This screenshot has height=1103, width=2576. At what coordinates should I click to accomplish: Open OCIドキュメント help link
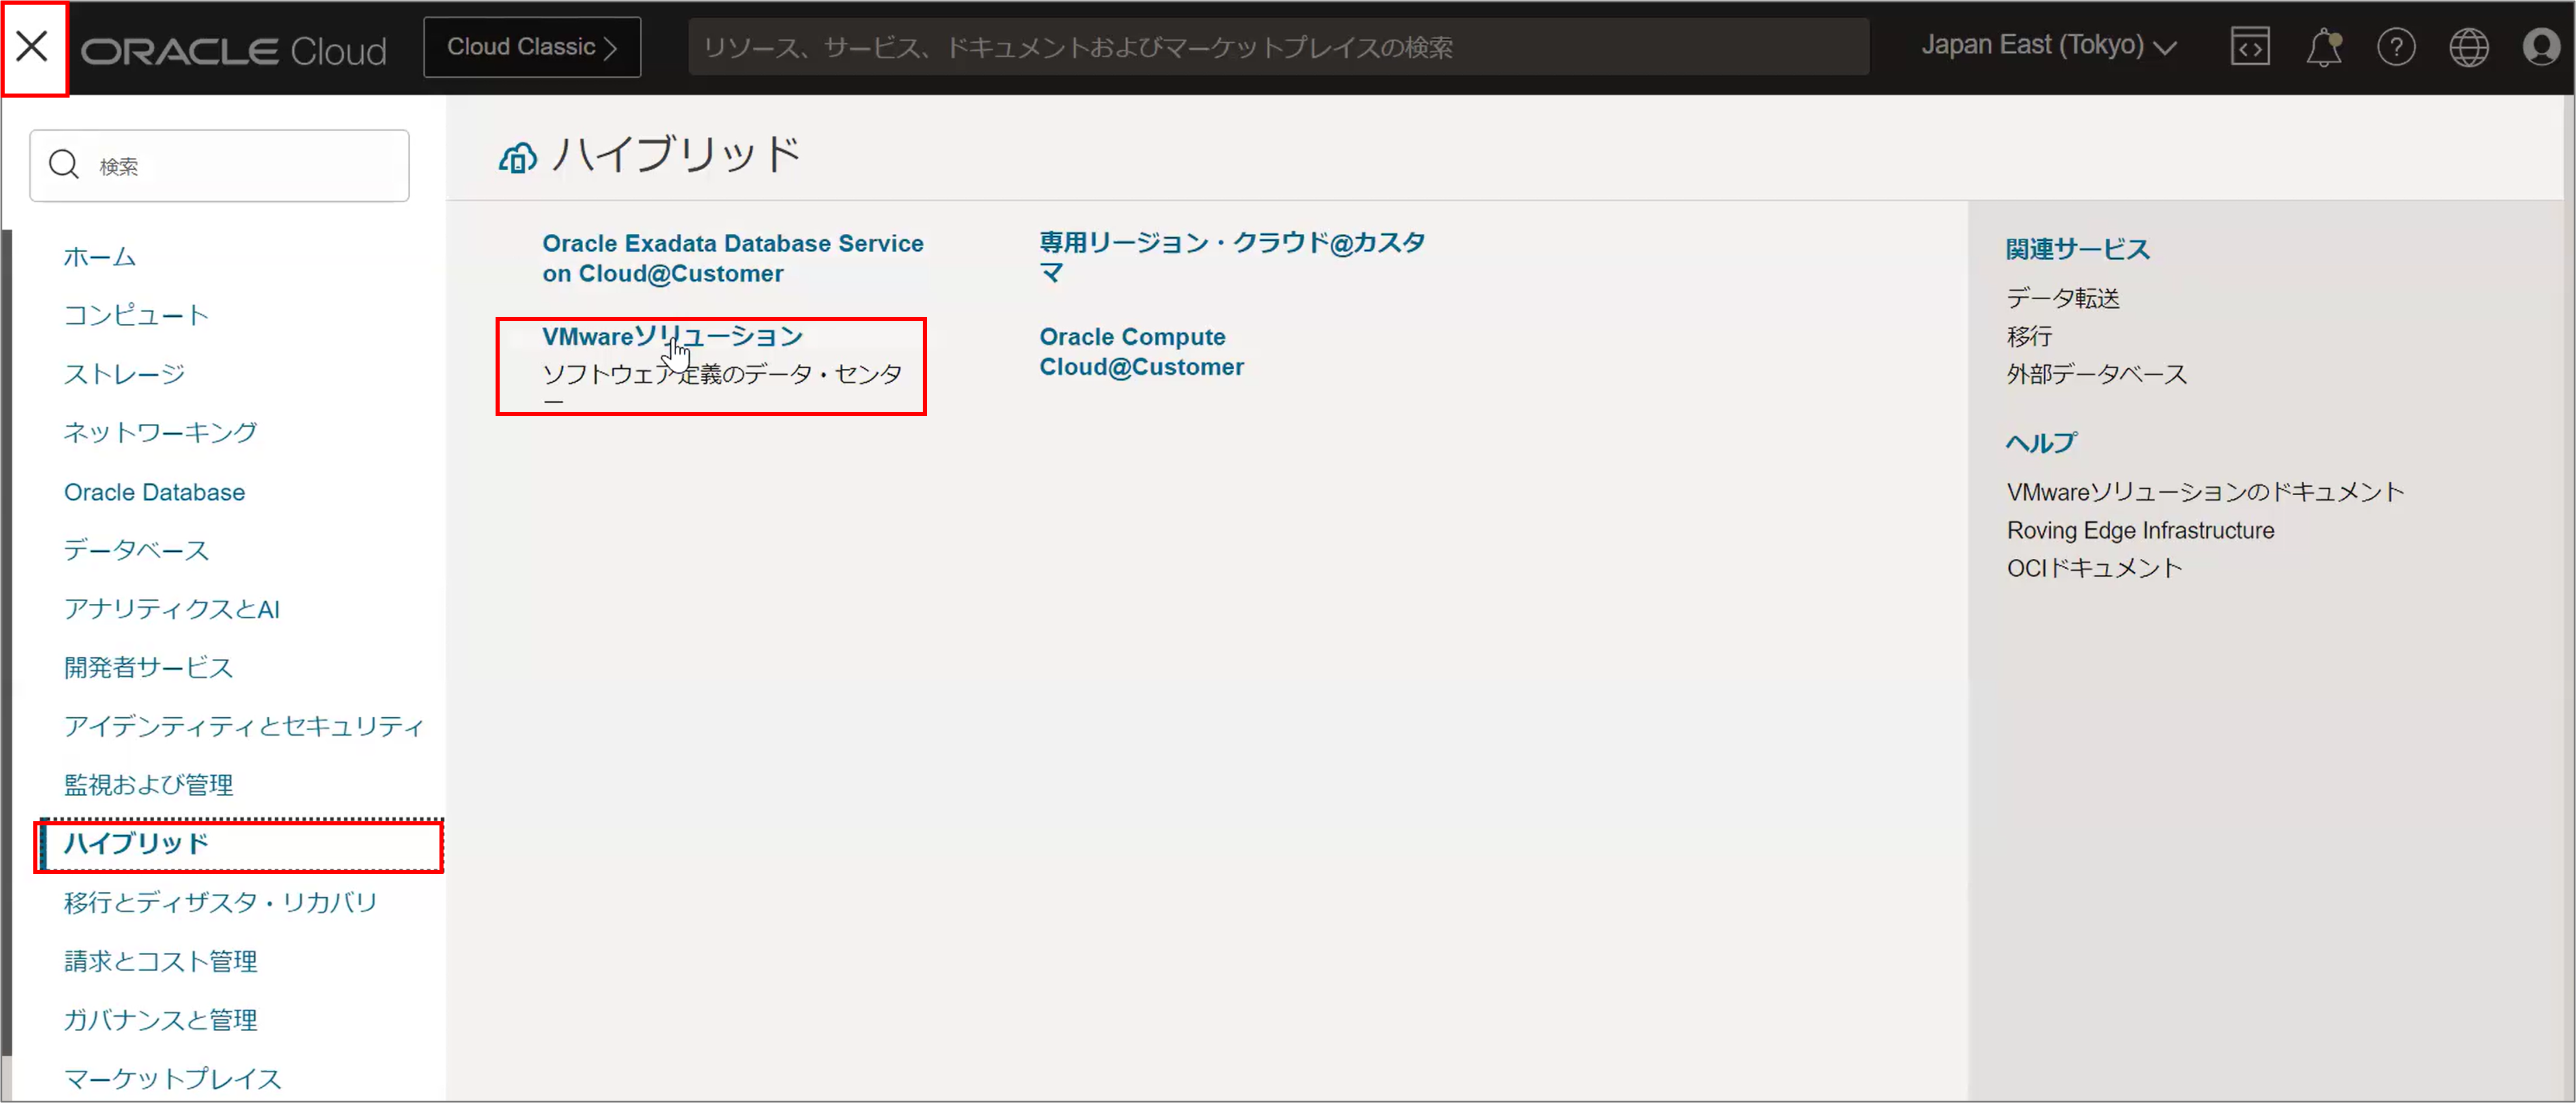coord(2094,568)
